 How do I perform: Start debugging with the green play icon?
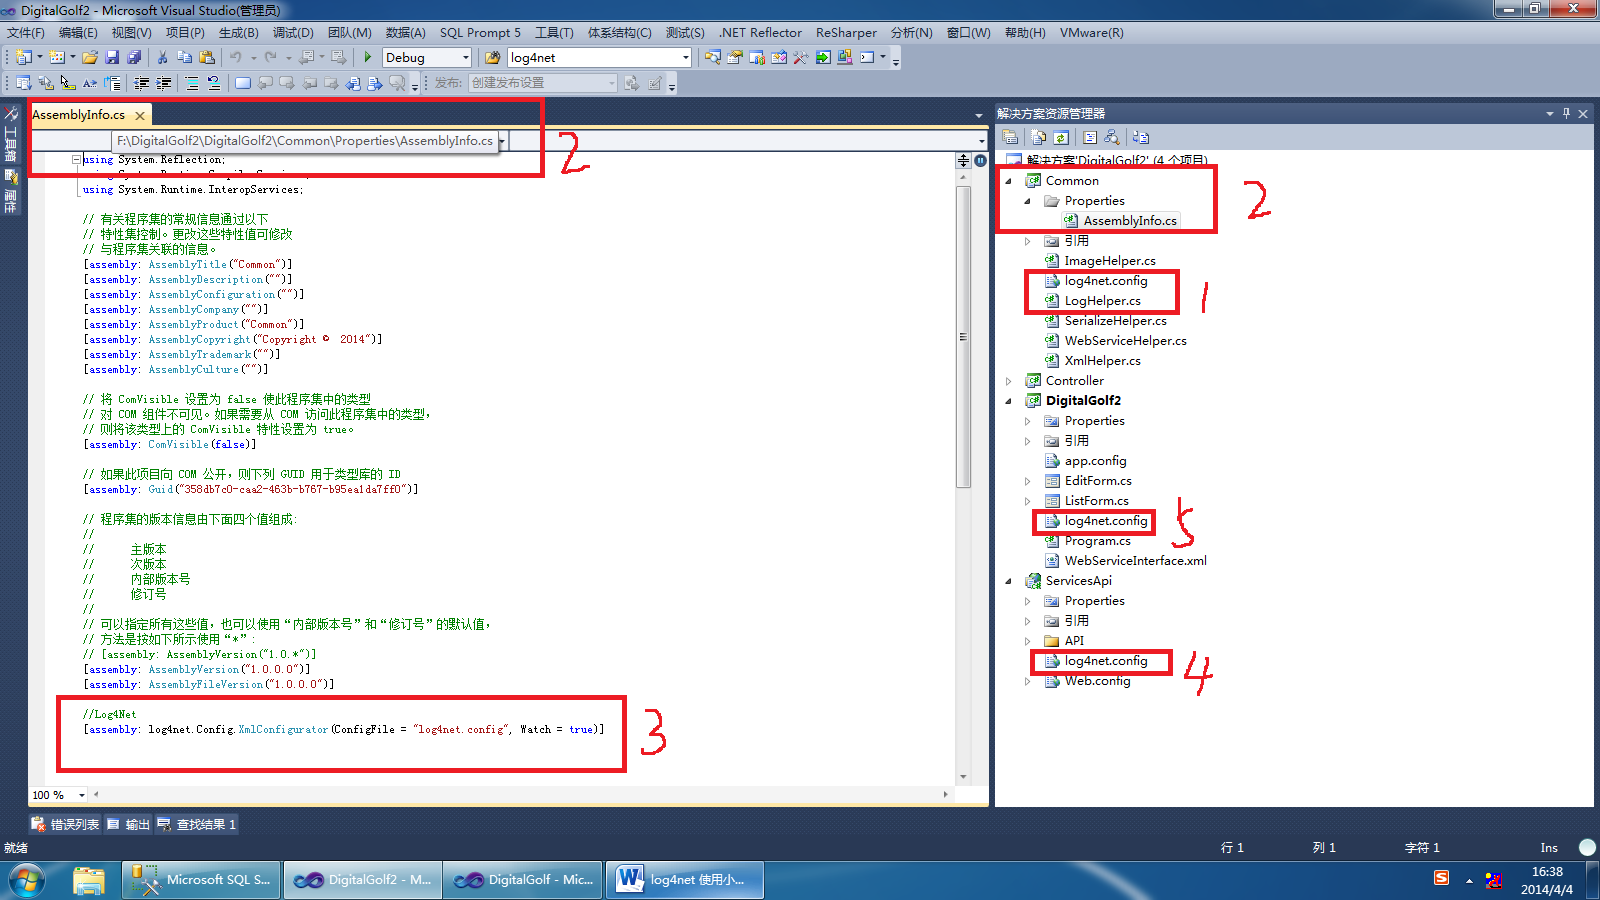coord(368,57)
